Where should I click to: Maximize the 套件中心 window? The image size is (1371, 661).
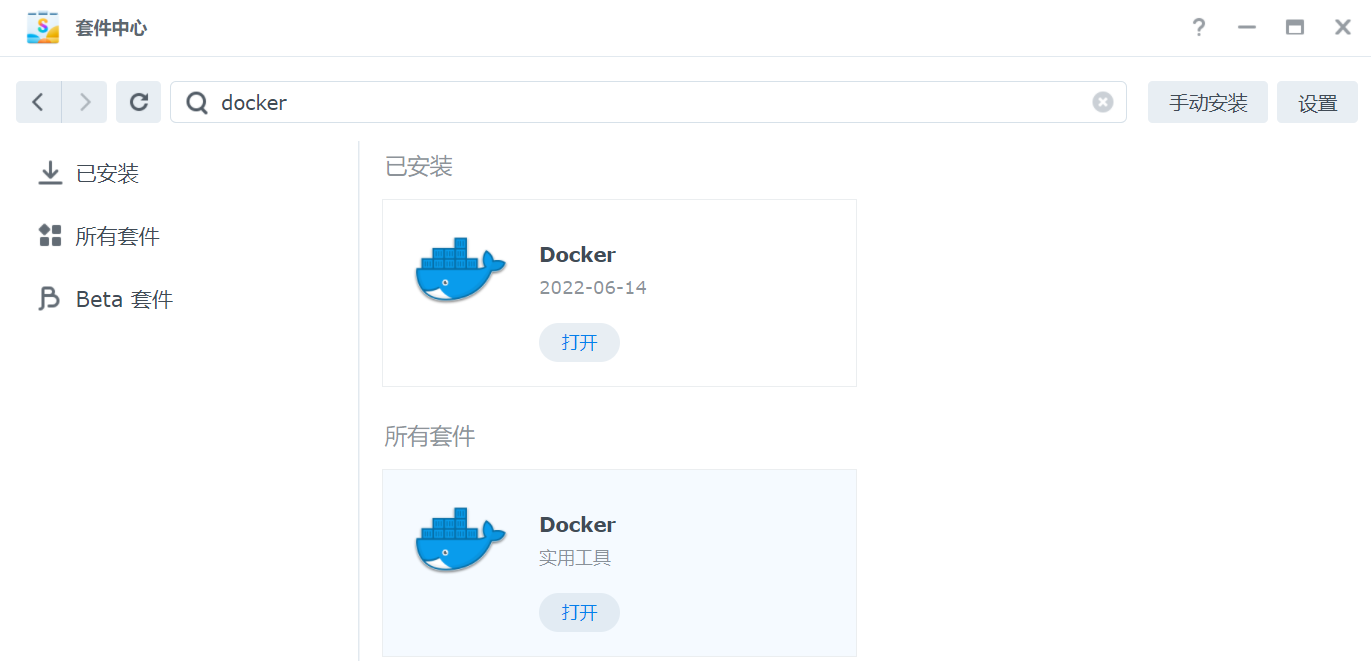(x=1294, y=28)
